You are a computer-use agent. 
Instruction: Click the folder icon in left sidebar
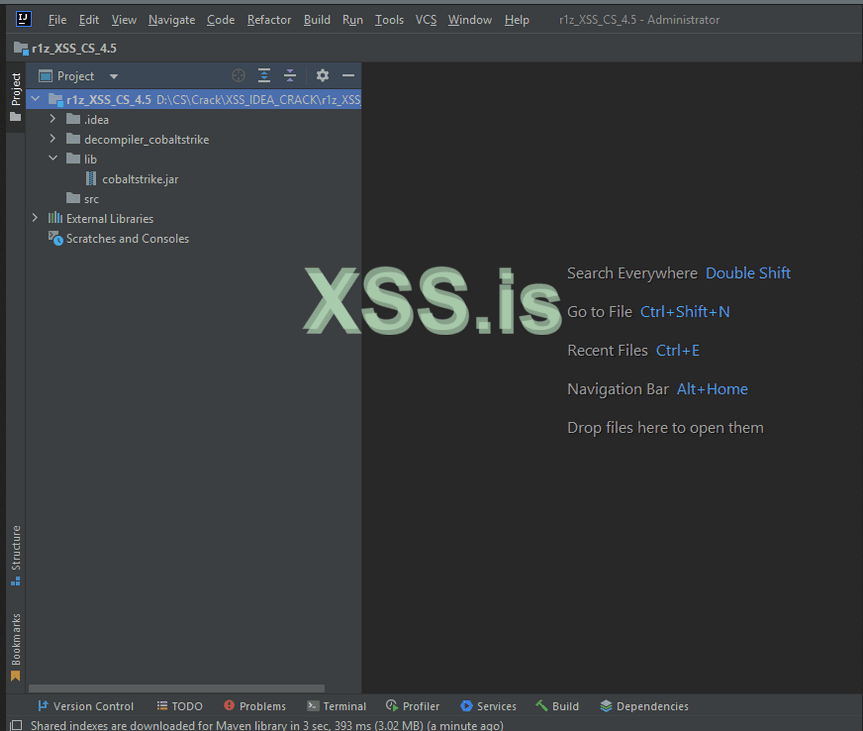15,117
